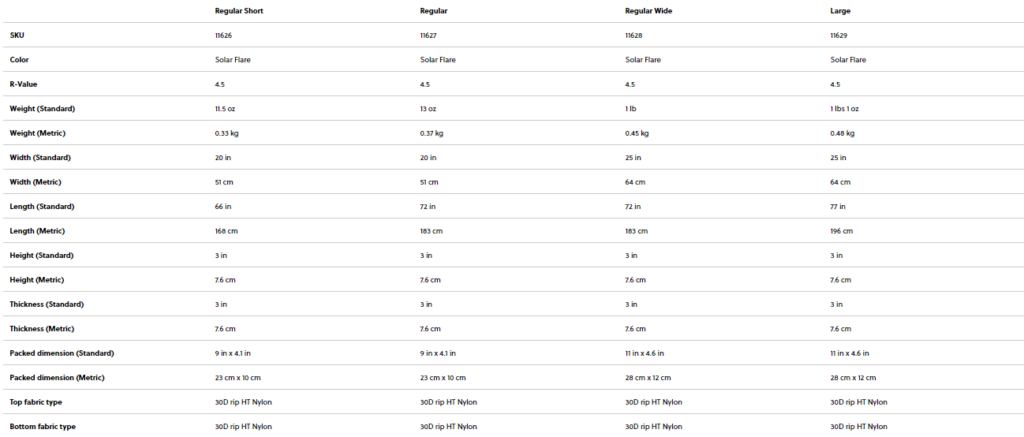Select the Regular Wide column header
Image resolution: width=1024 pixels, height=437 pixels.
point(648,11)
